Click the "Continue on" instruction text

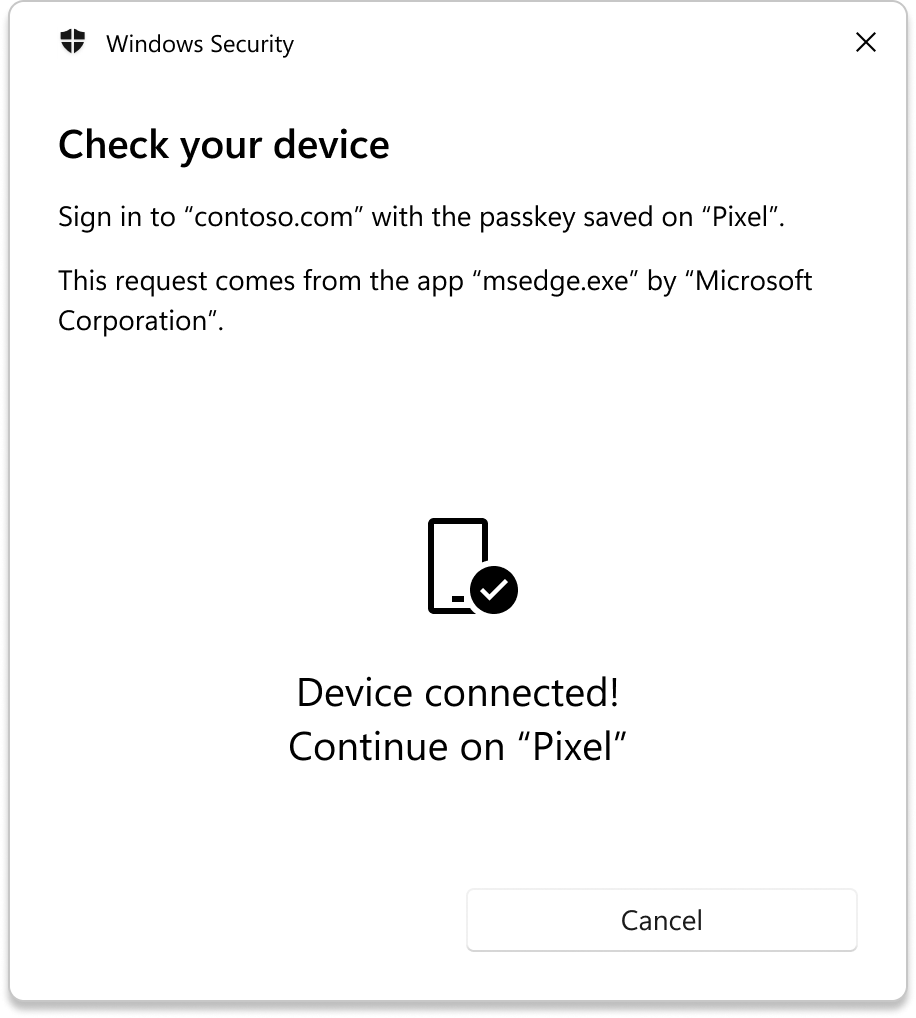click(x=396, y=747)
